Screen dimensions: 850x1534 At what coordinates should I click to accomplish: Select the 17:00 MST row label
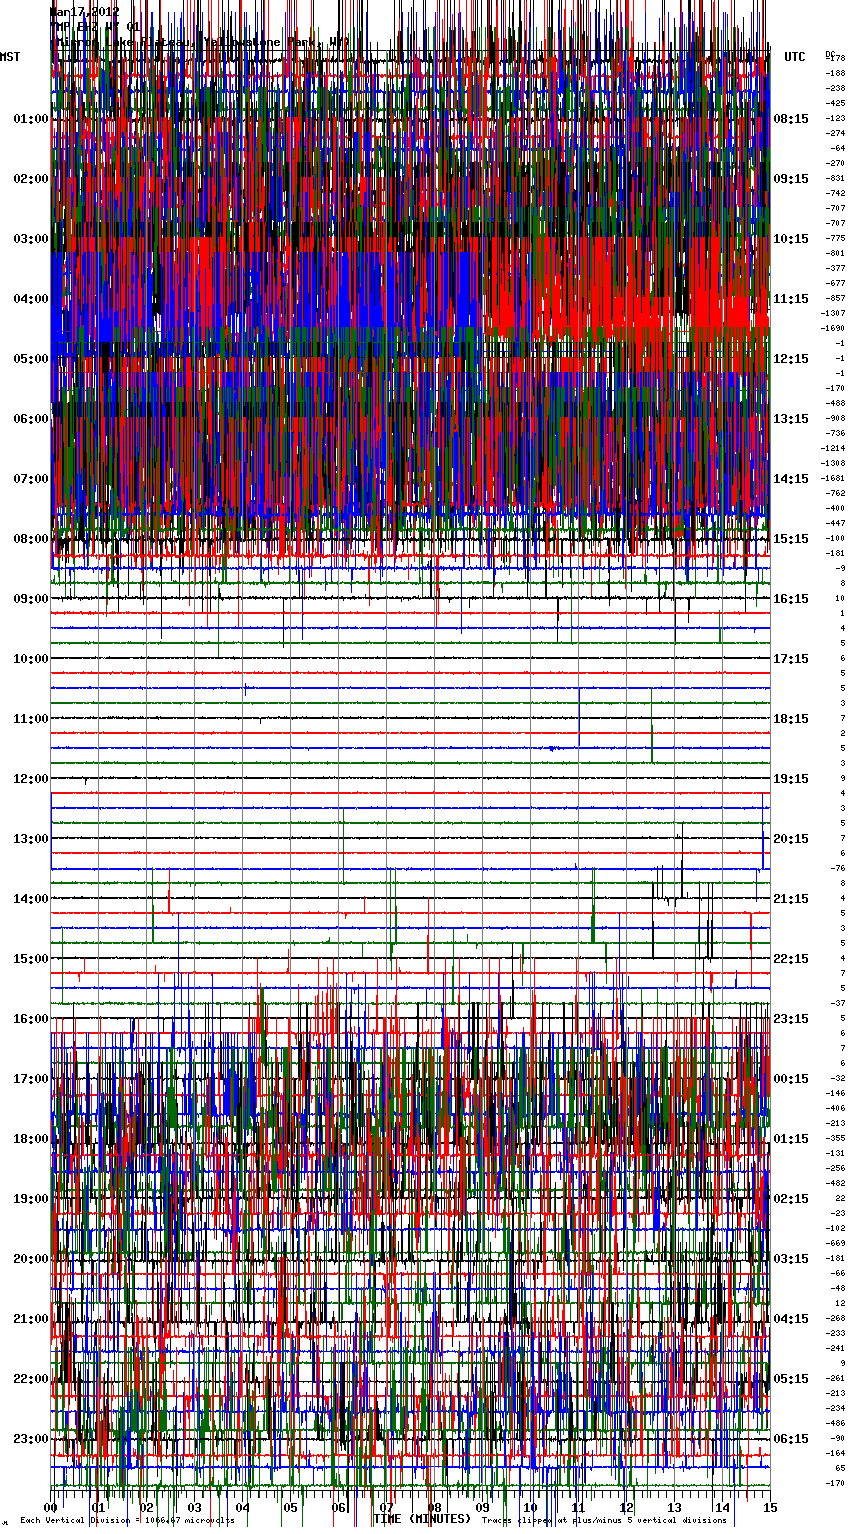(x=31, y=1079)
